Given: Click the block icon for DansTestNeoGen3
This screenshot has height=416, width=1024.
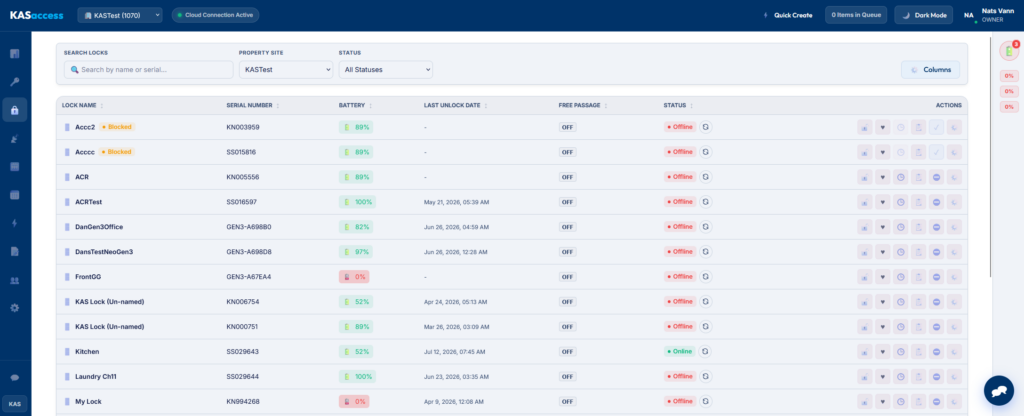Looking at the screenshot, I should 936,251.
